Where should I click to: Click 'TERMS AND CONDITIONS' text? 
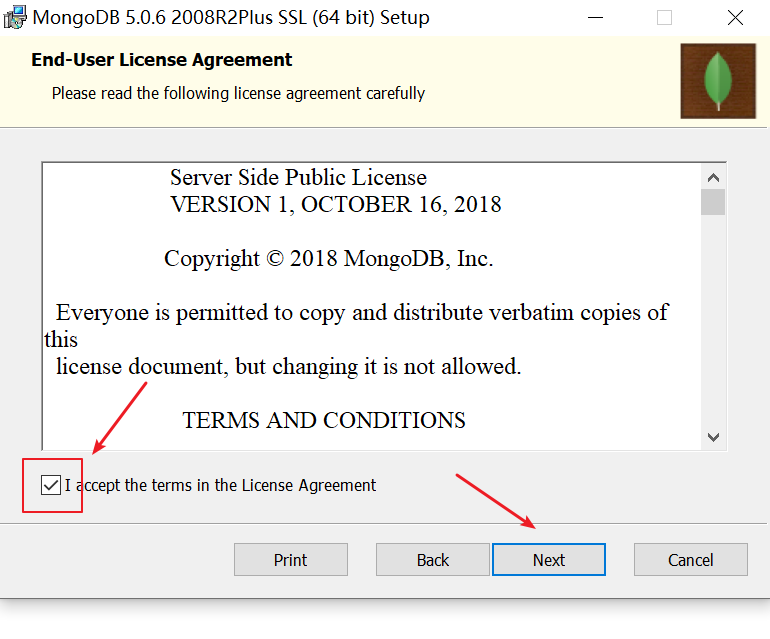[x=324, y=420]
